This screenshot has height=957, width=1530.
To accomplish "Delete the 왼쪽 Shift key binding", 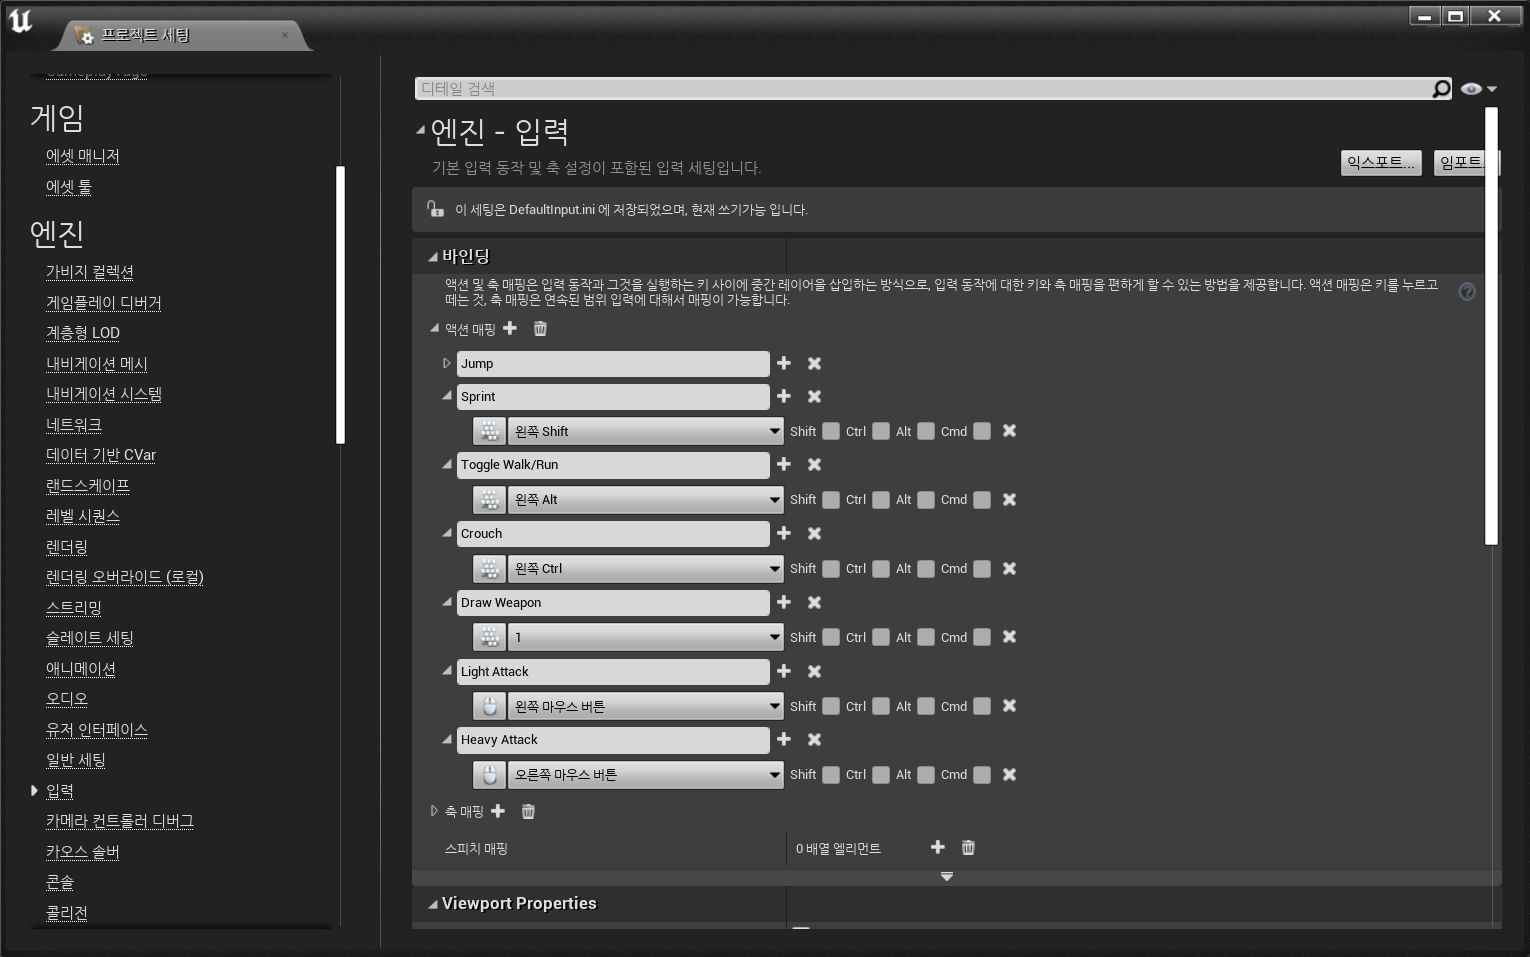I will tap(1009, 431).
